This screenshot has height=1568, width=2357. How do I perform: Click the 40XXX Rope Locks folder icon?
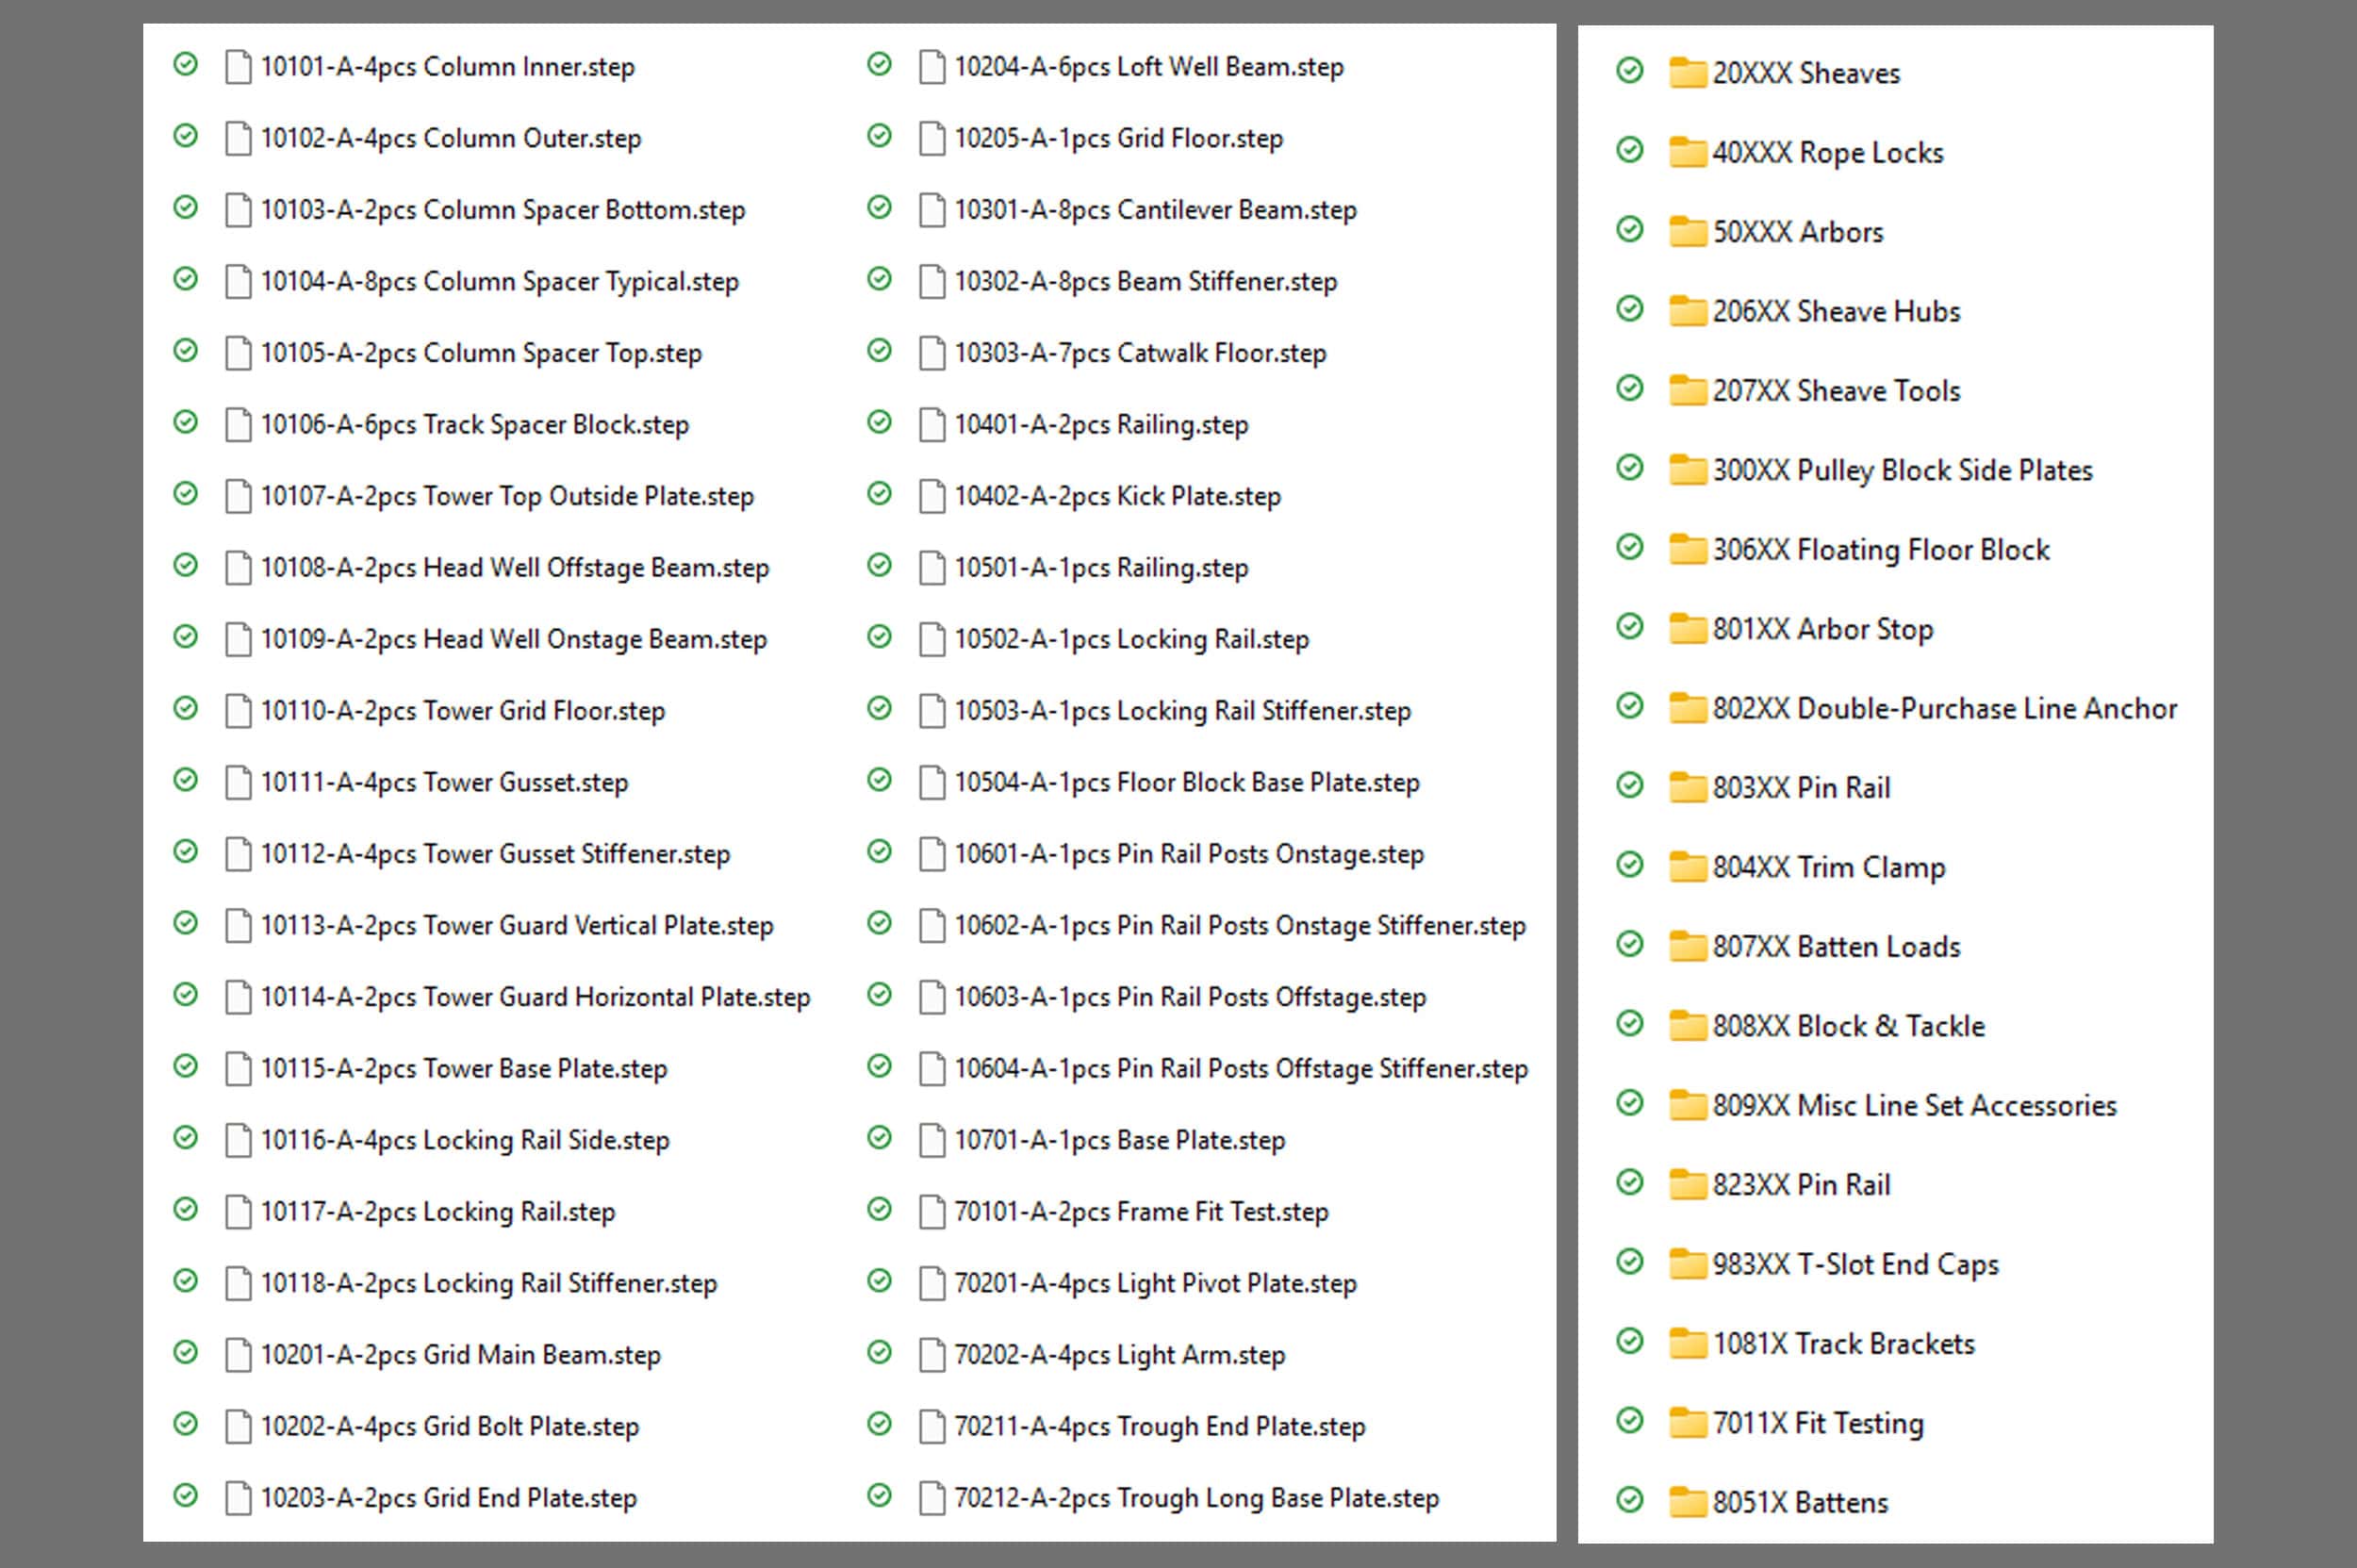pyautogui.click(x=1687, y=152)
